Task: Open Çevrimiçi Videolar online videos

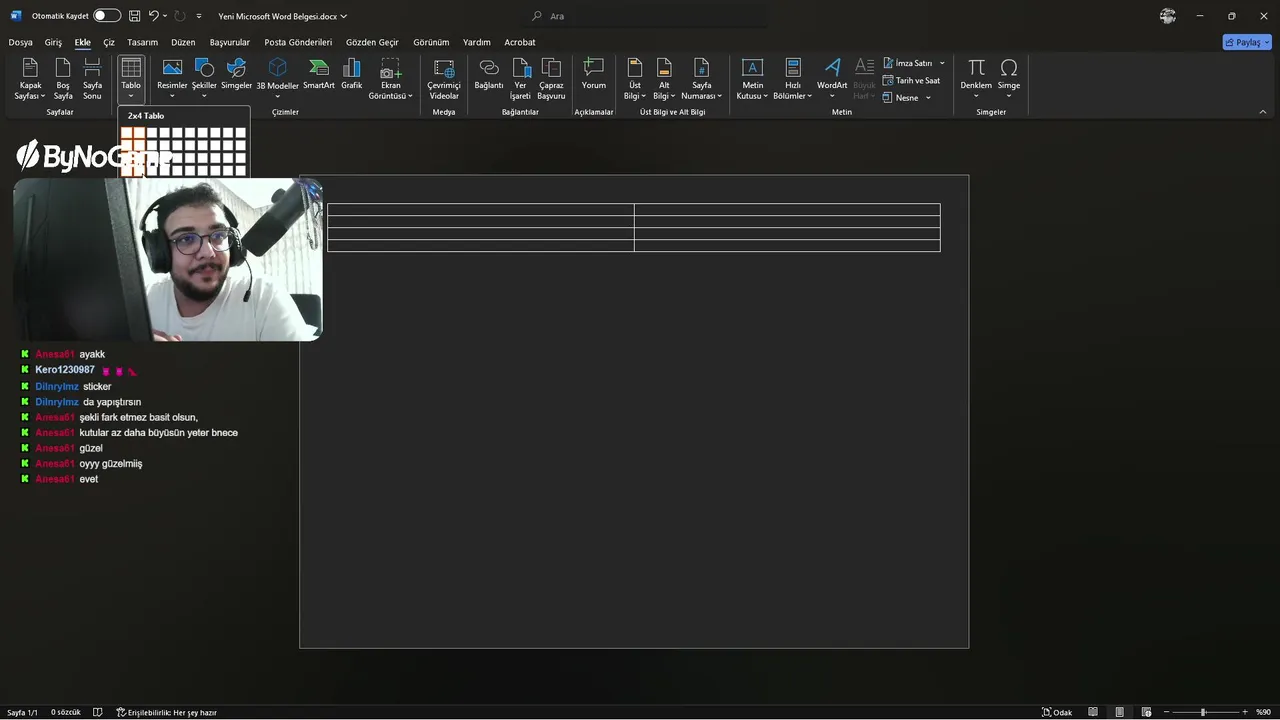Action: (444, 80)
